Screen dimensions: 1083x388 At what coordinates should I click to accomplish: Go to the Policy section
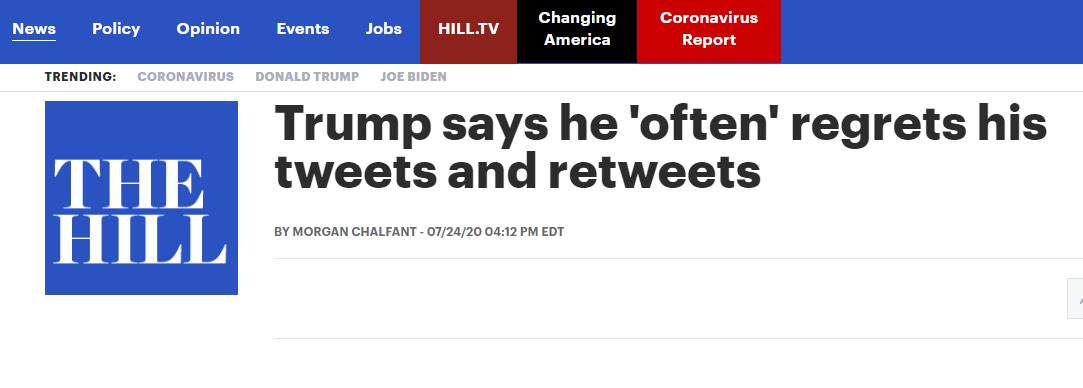116,29
